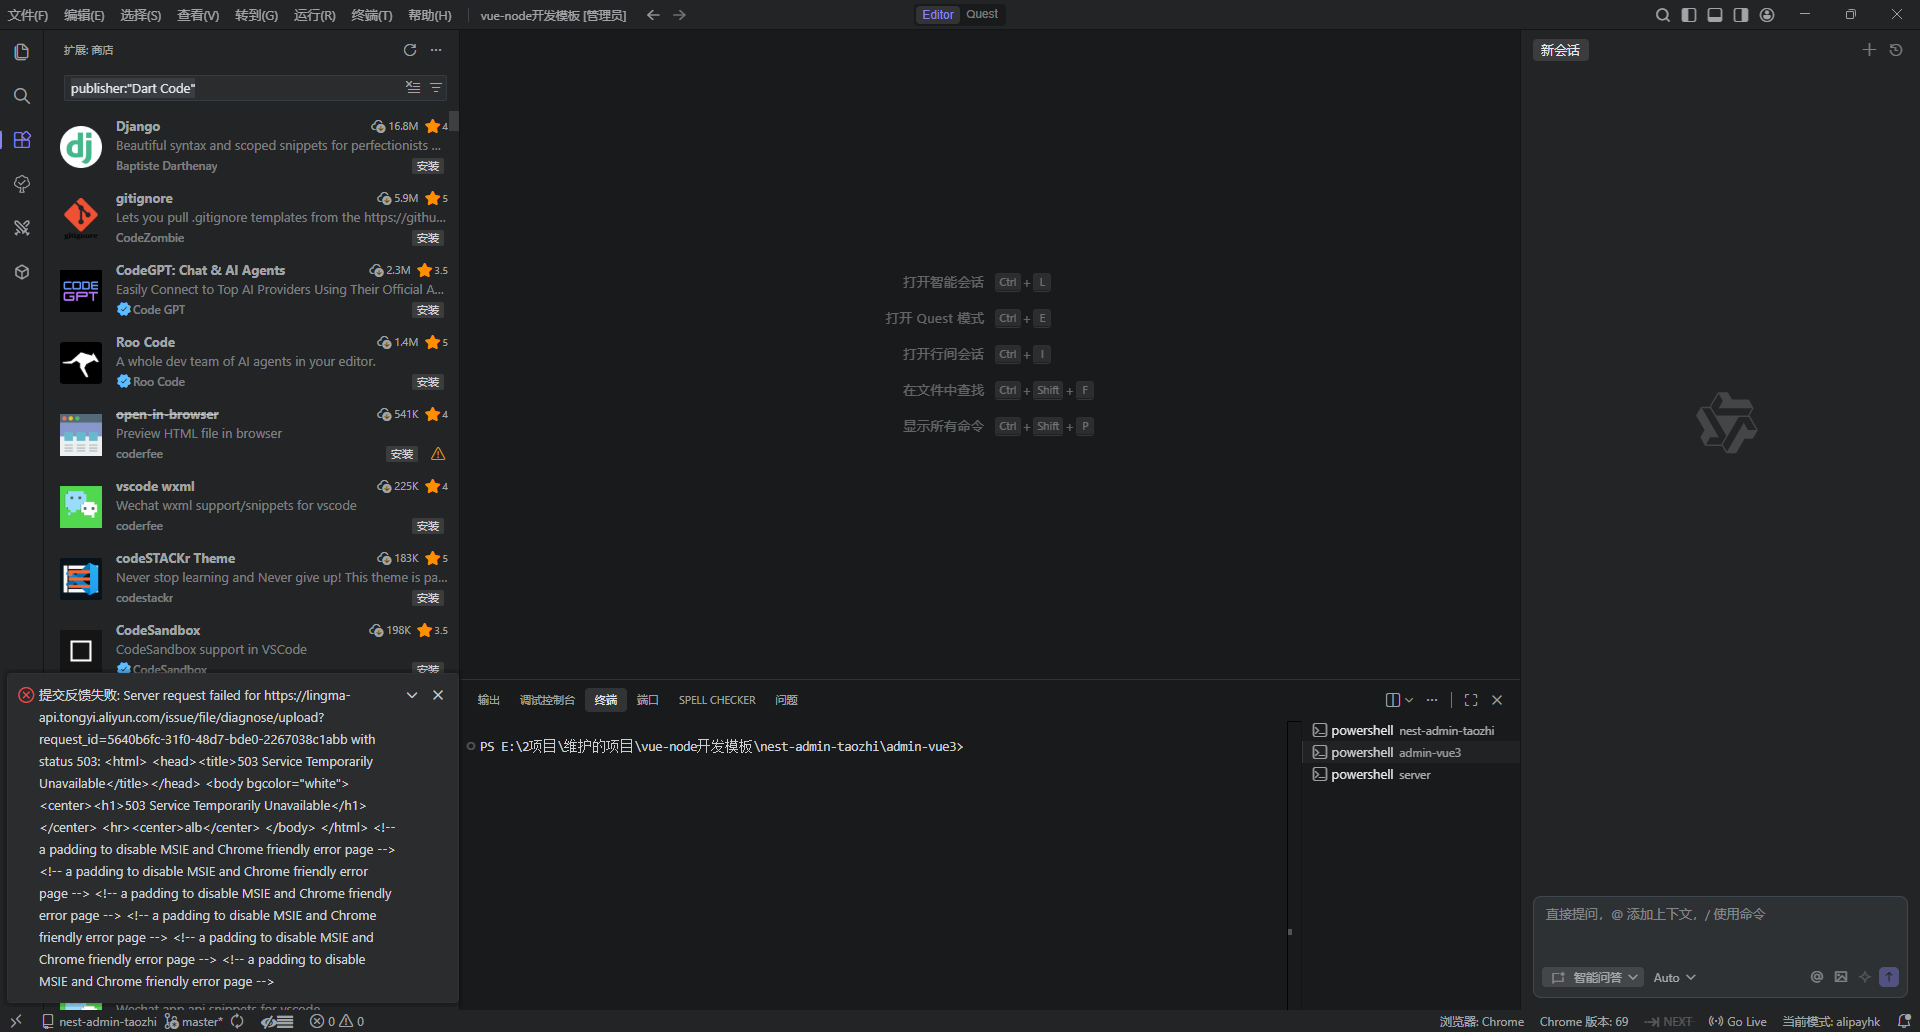This screenshot has height=1032, width=1920.
Task: Select powershell nest-admin-taozhi terminal
Action: click(1411, 731)
